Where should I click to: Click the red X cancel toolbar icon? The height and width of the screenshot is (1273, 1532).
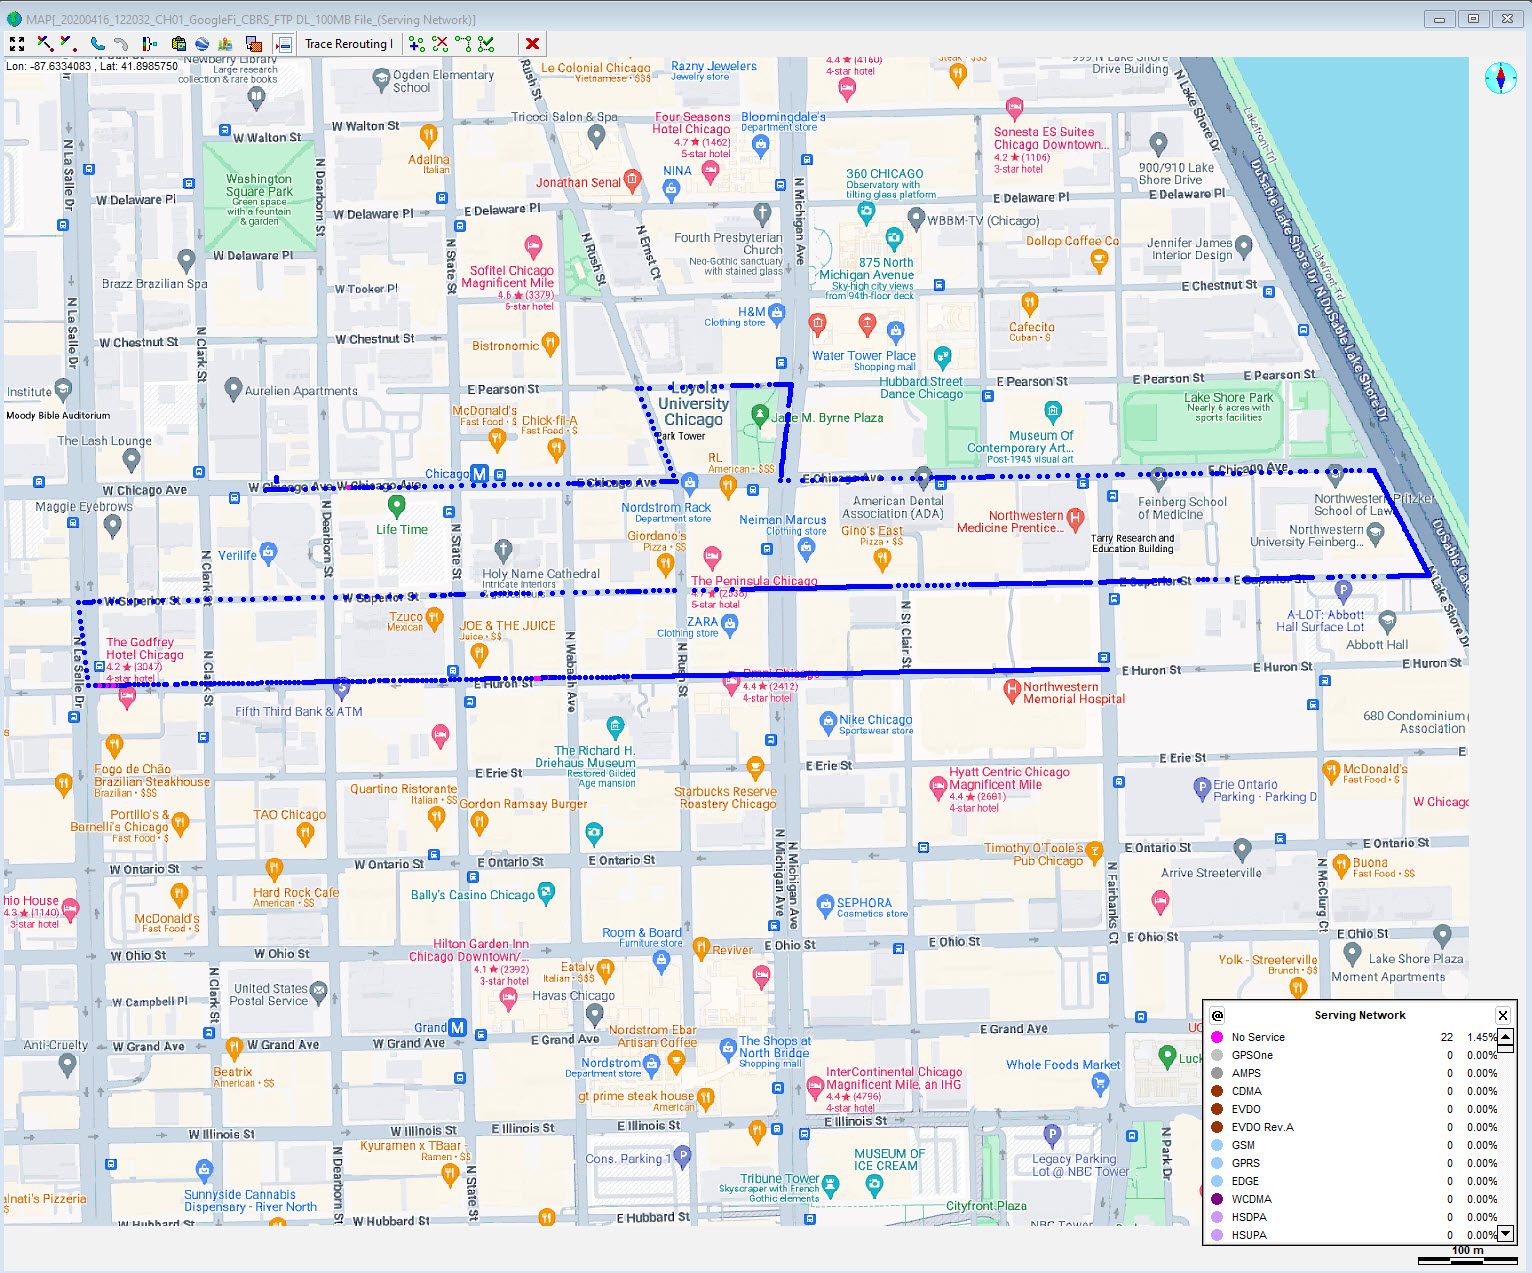point(532,44)
